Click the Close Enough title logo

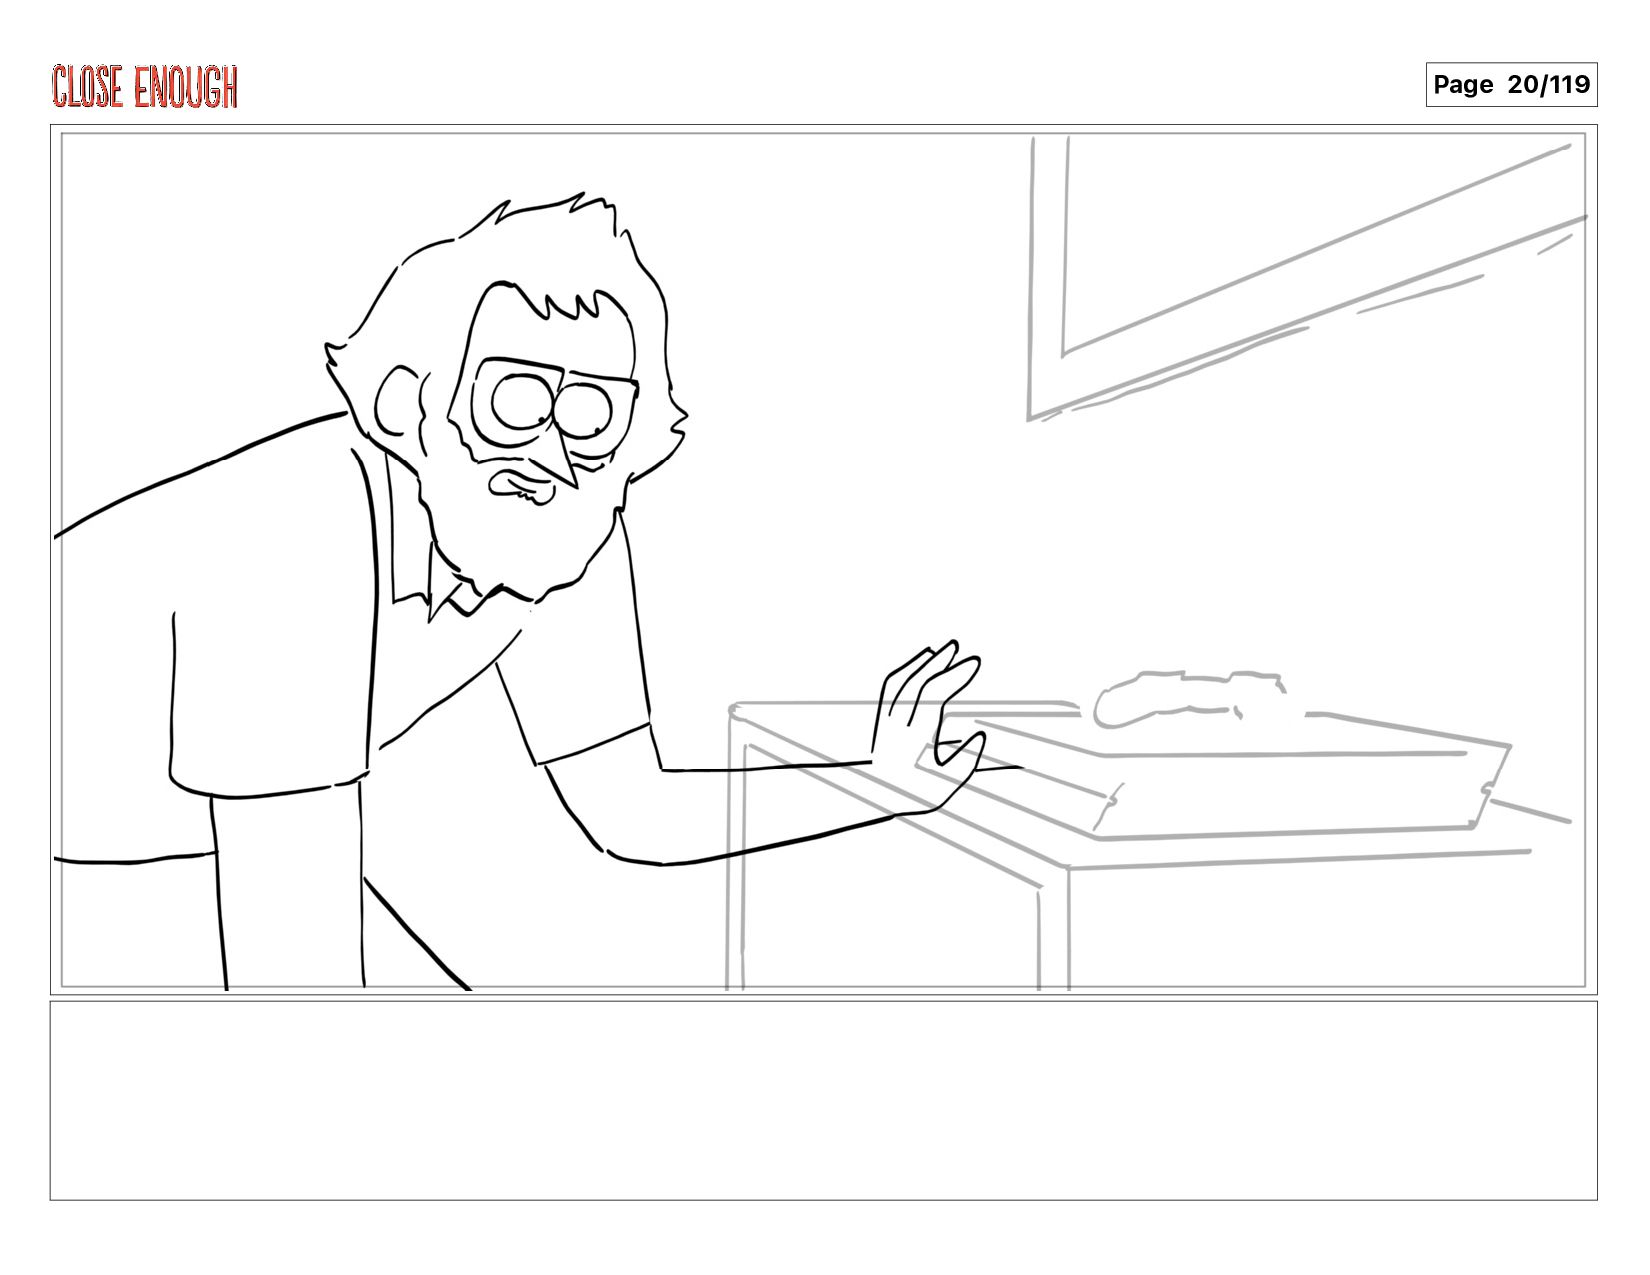[x=145, y=87]
